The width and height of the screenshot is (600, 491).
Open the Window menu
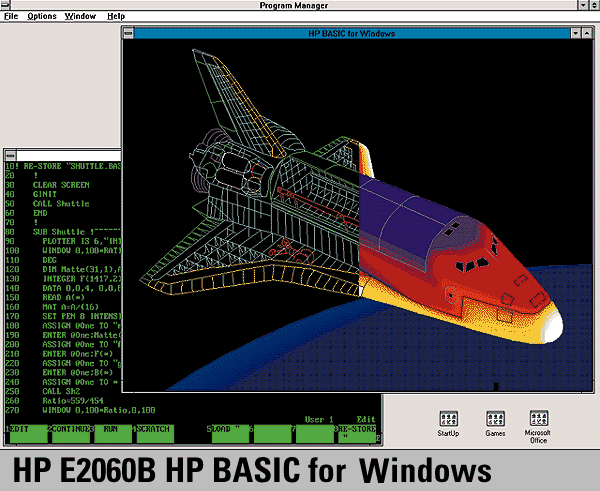(80, 17)
